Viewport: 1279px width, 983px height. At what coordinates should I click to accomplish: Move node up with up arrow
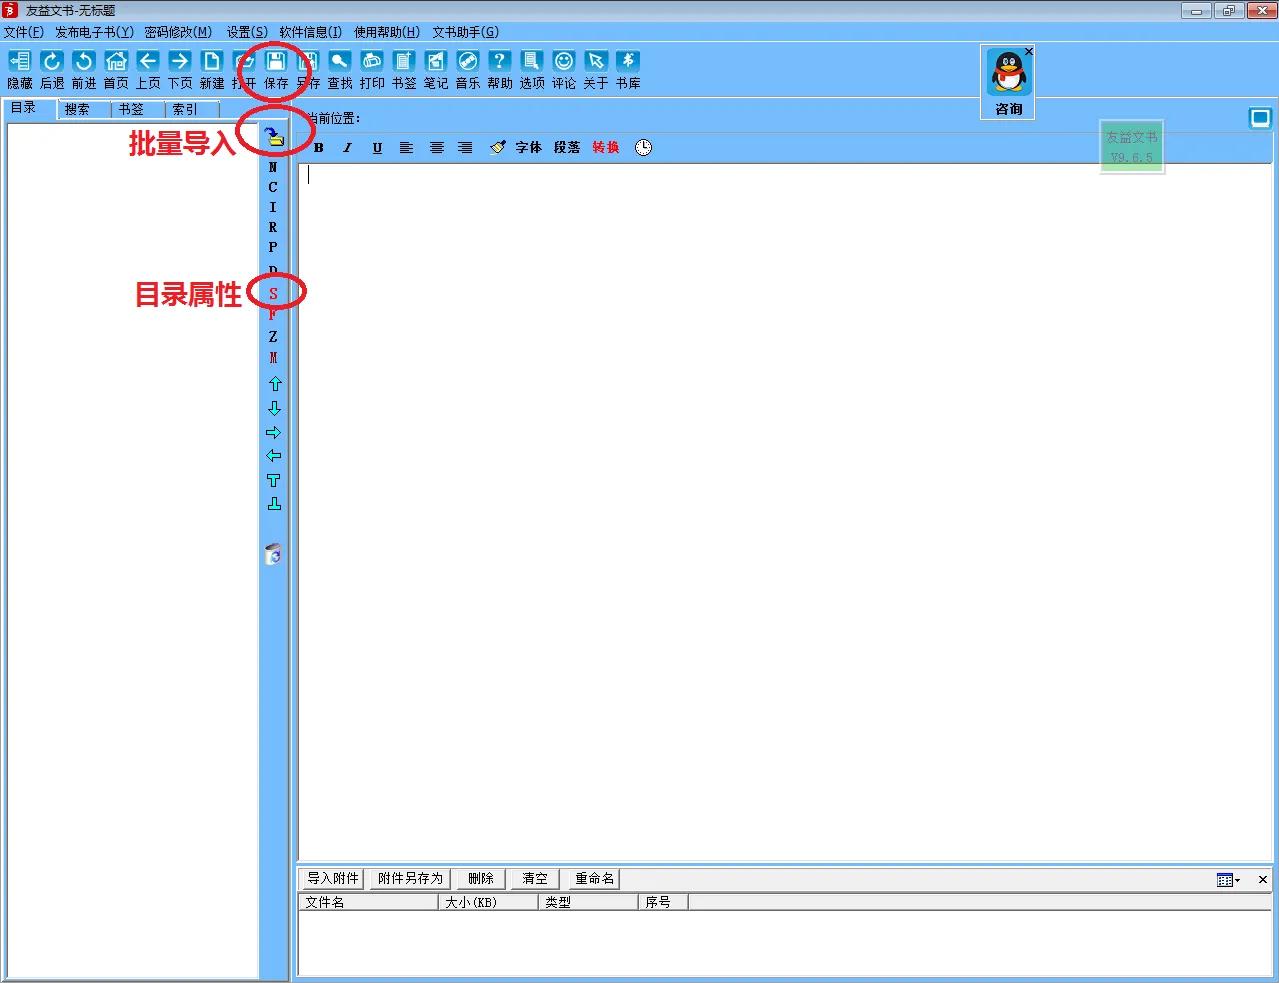click(274, 384)
